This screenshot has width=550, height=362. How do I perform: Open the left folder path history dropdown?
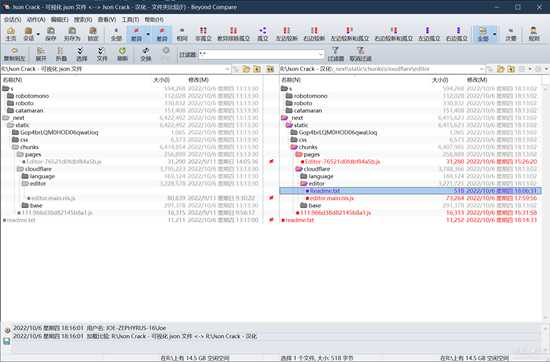(x=227, y=69)
